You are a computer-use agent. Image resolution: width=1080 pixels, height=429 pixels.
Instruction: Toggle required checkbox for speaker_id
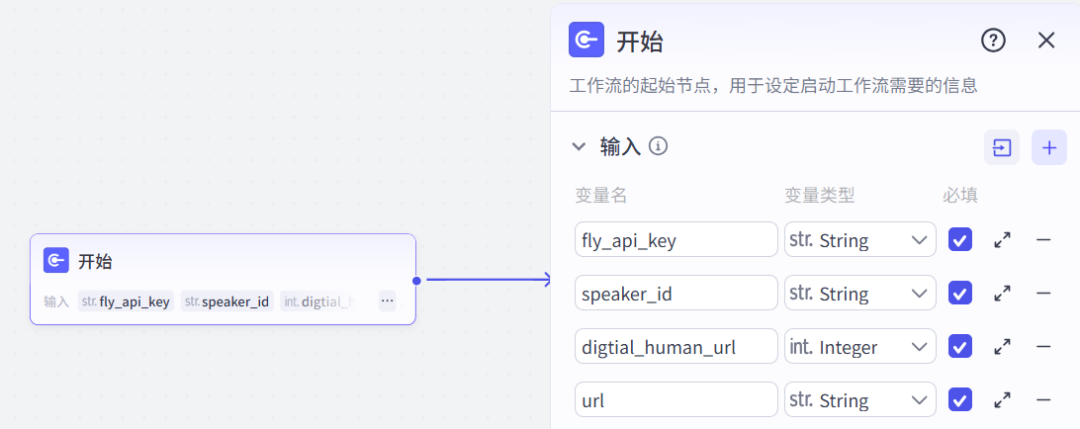tap(960, 293)
